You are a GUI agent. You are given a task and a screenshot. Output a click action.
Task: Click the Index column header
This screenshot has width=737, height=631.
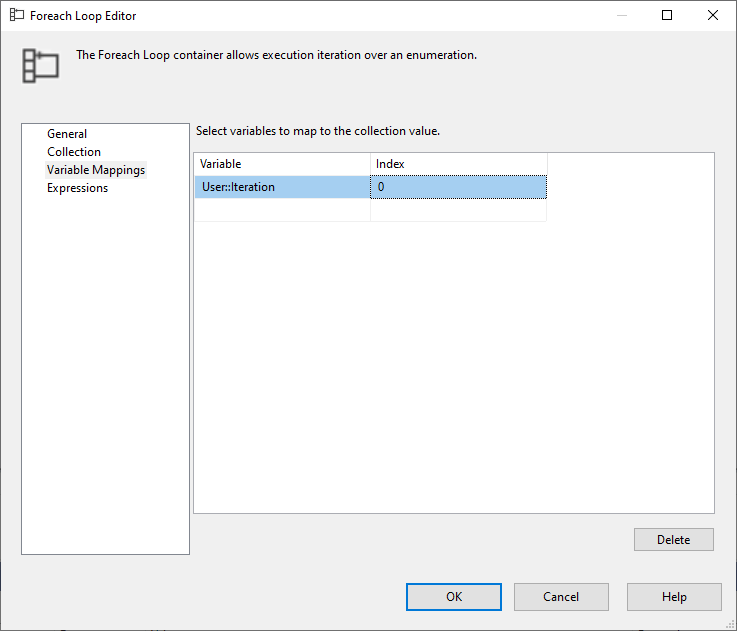click(458, 164)
